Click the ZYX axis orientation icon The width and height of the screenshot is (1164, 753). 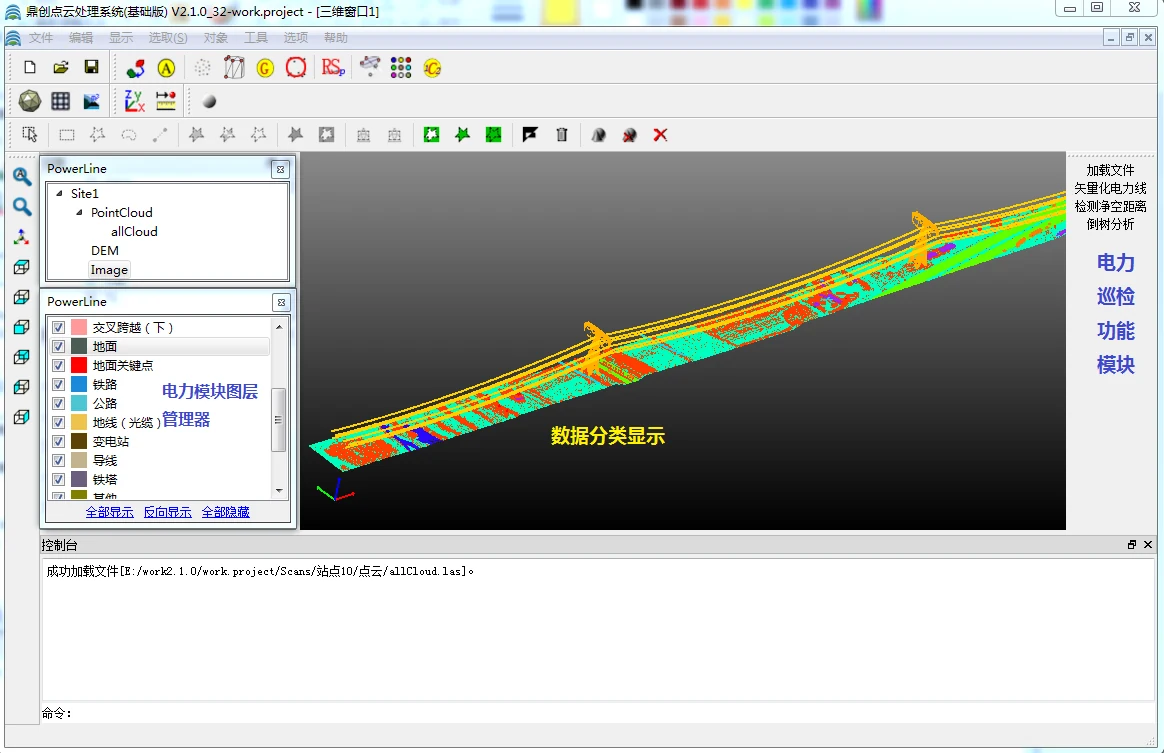pyautogui.click(x=134, y=101)
